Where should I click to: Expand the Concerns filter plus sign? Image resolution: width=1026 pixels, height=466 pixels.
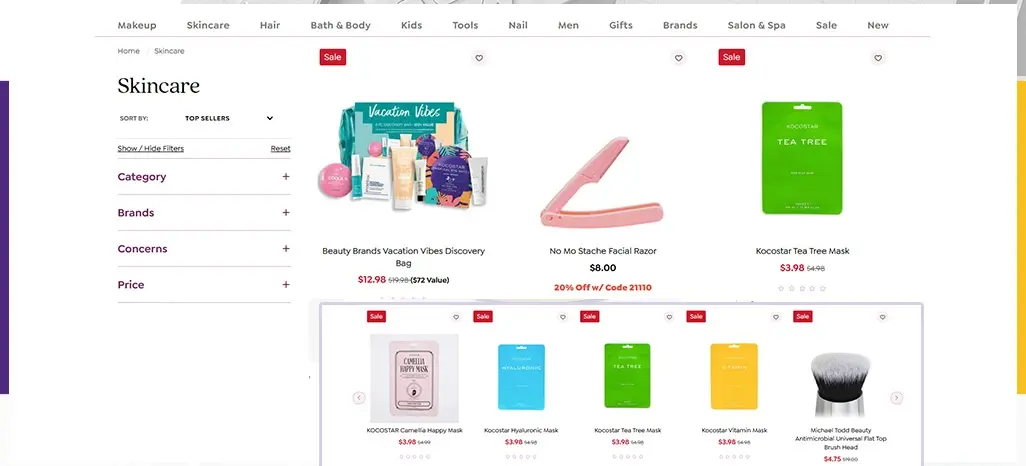point(286,249)
